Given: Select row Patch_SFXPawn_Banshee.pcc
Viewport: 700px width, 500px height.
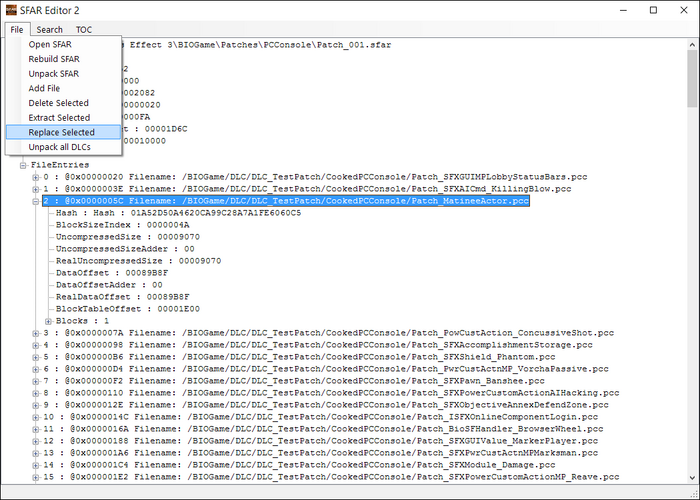Looking at the screenshot, I should point(294,381).
